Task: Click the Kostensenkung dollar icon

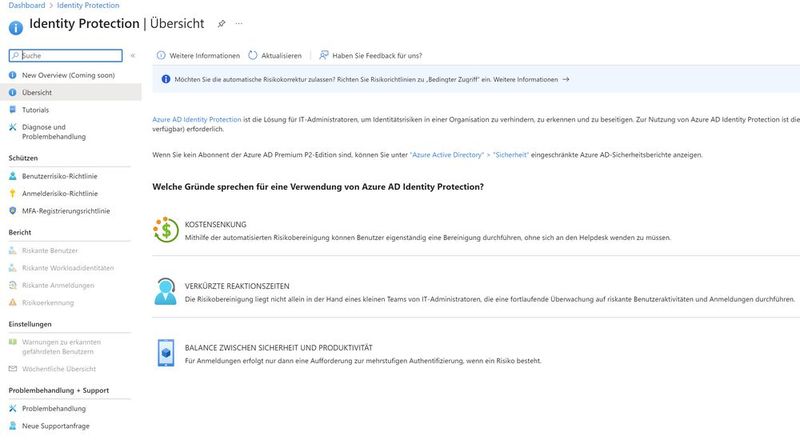Action: coord(165,230)
